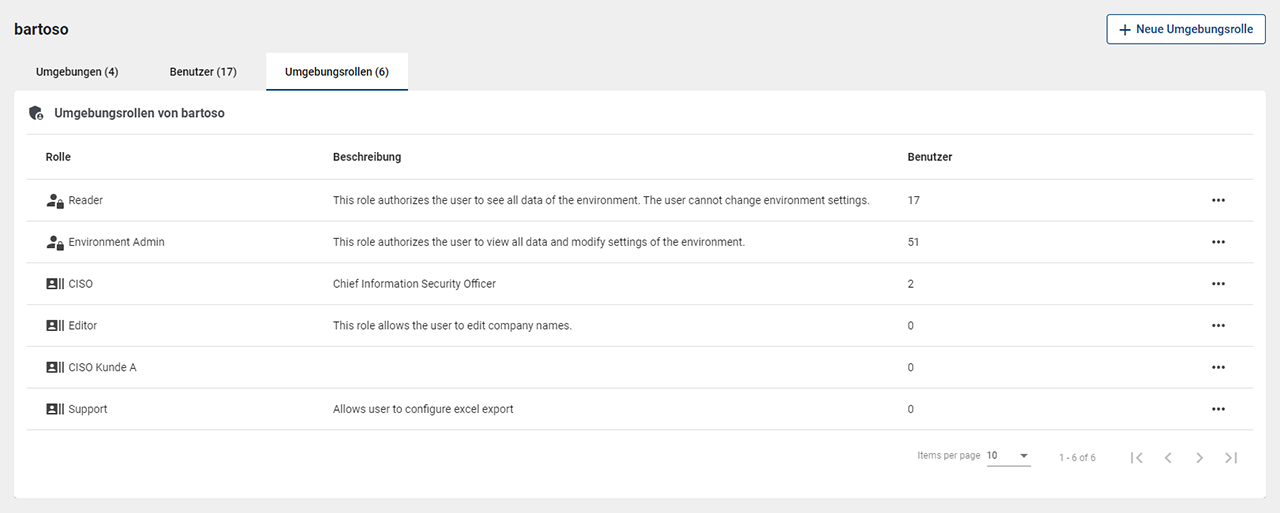Expand the Items per page dropdown
This screenshot has height=513, width=1280.
click(x=1008, y=456)
